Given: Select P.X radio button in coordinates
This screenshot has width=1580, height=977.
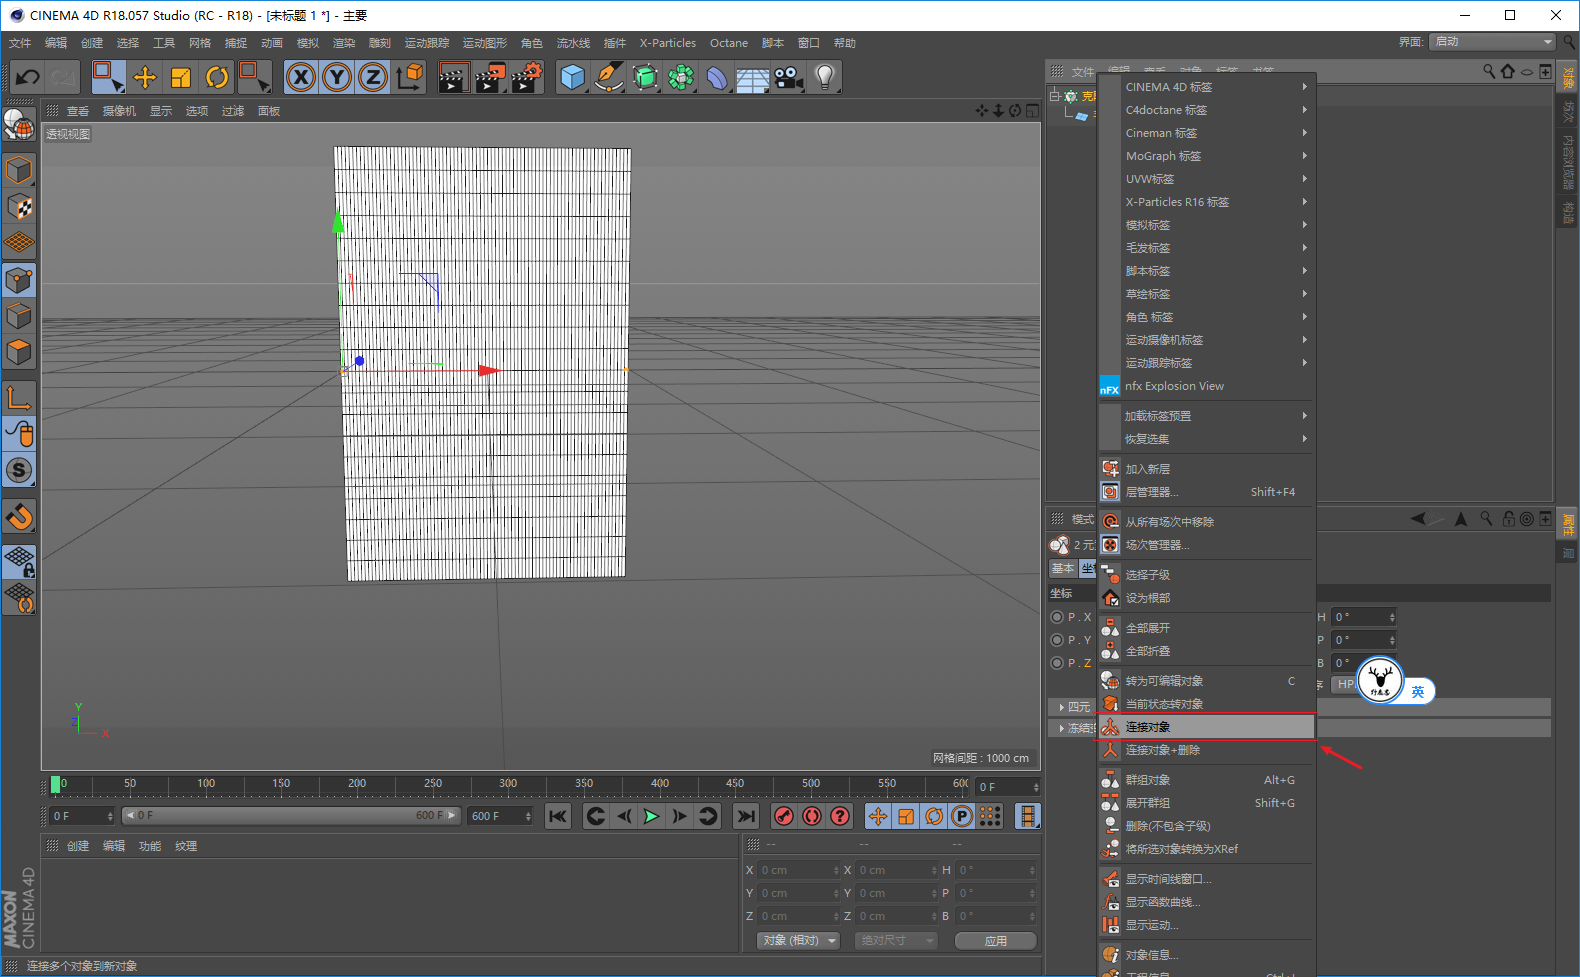Looking at the screenshot, I should (x=1057, y=617).
